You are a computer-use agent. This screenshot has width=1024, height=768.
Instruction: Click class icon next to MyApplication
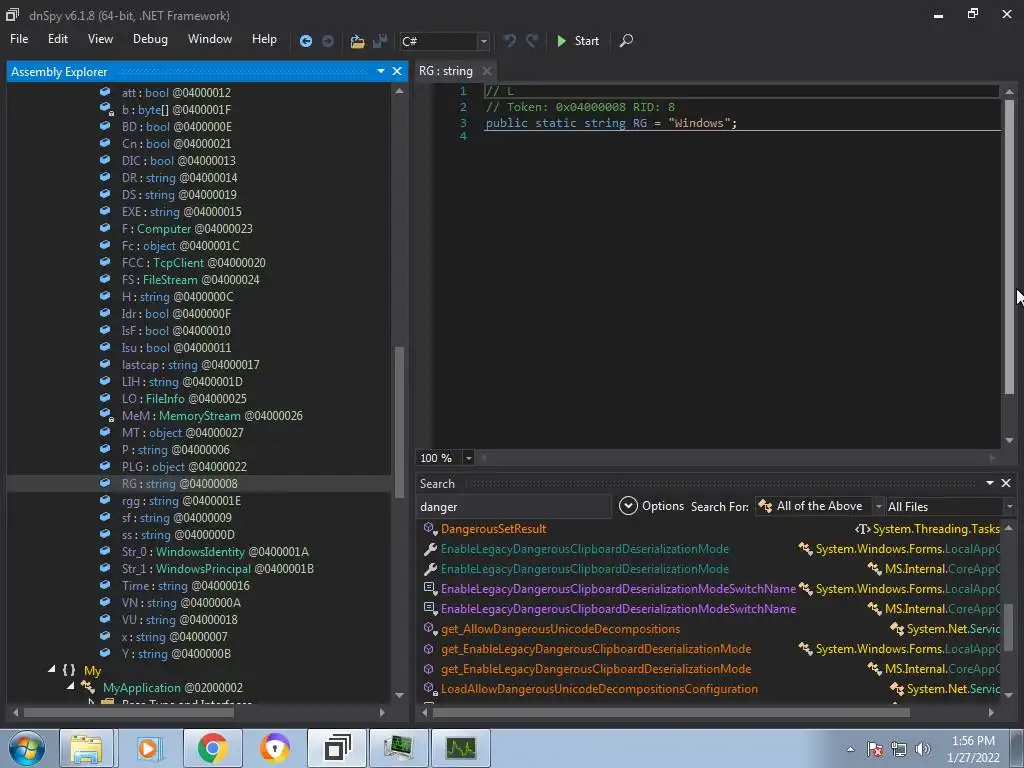point(88,687)
